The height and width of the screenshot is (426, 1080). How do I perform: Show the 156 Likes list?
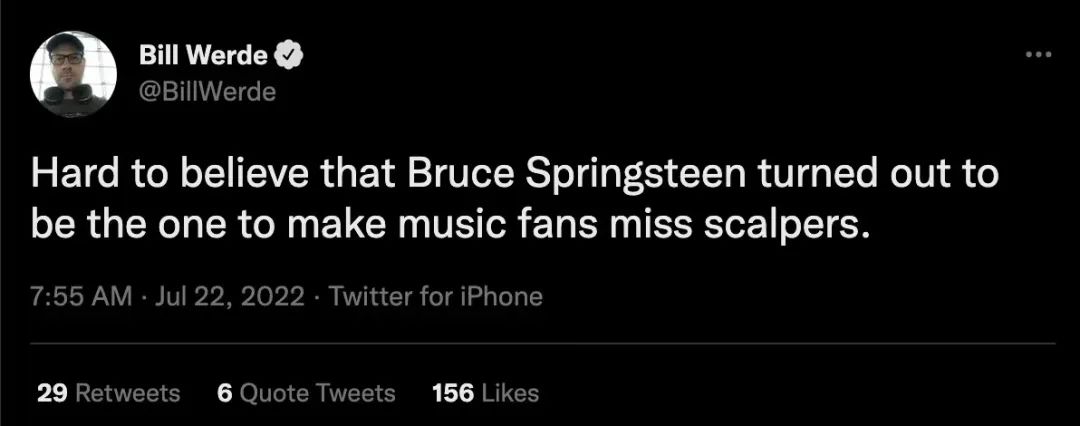pyautogui.click(x=484, y=393)
